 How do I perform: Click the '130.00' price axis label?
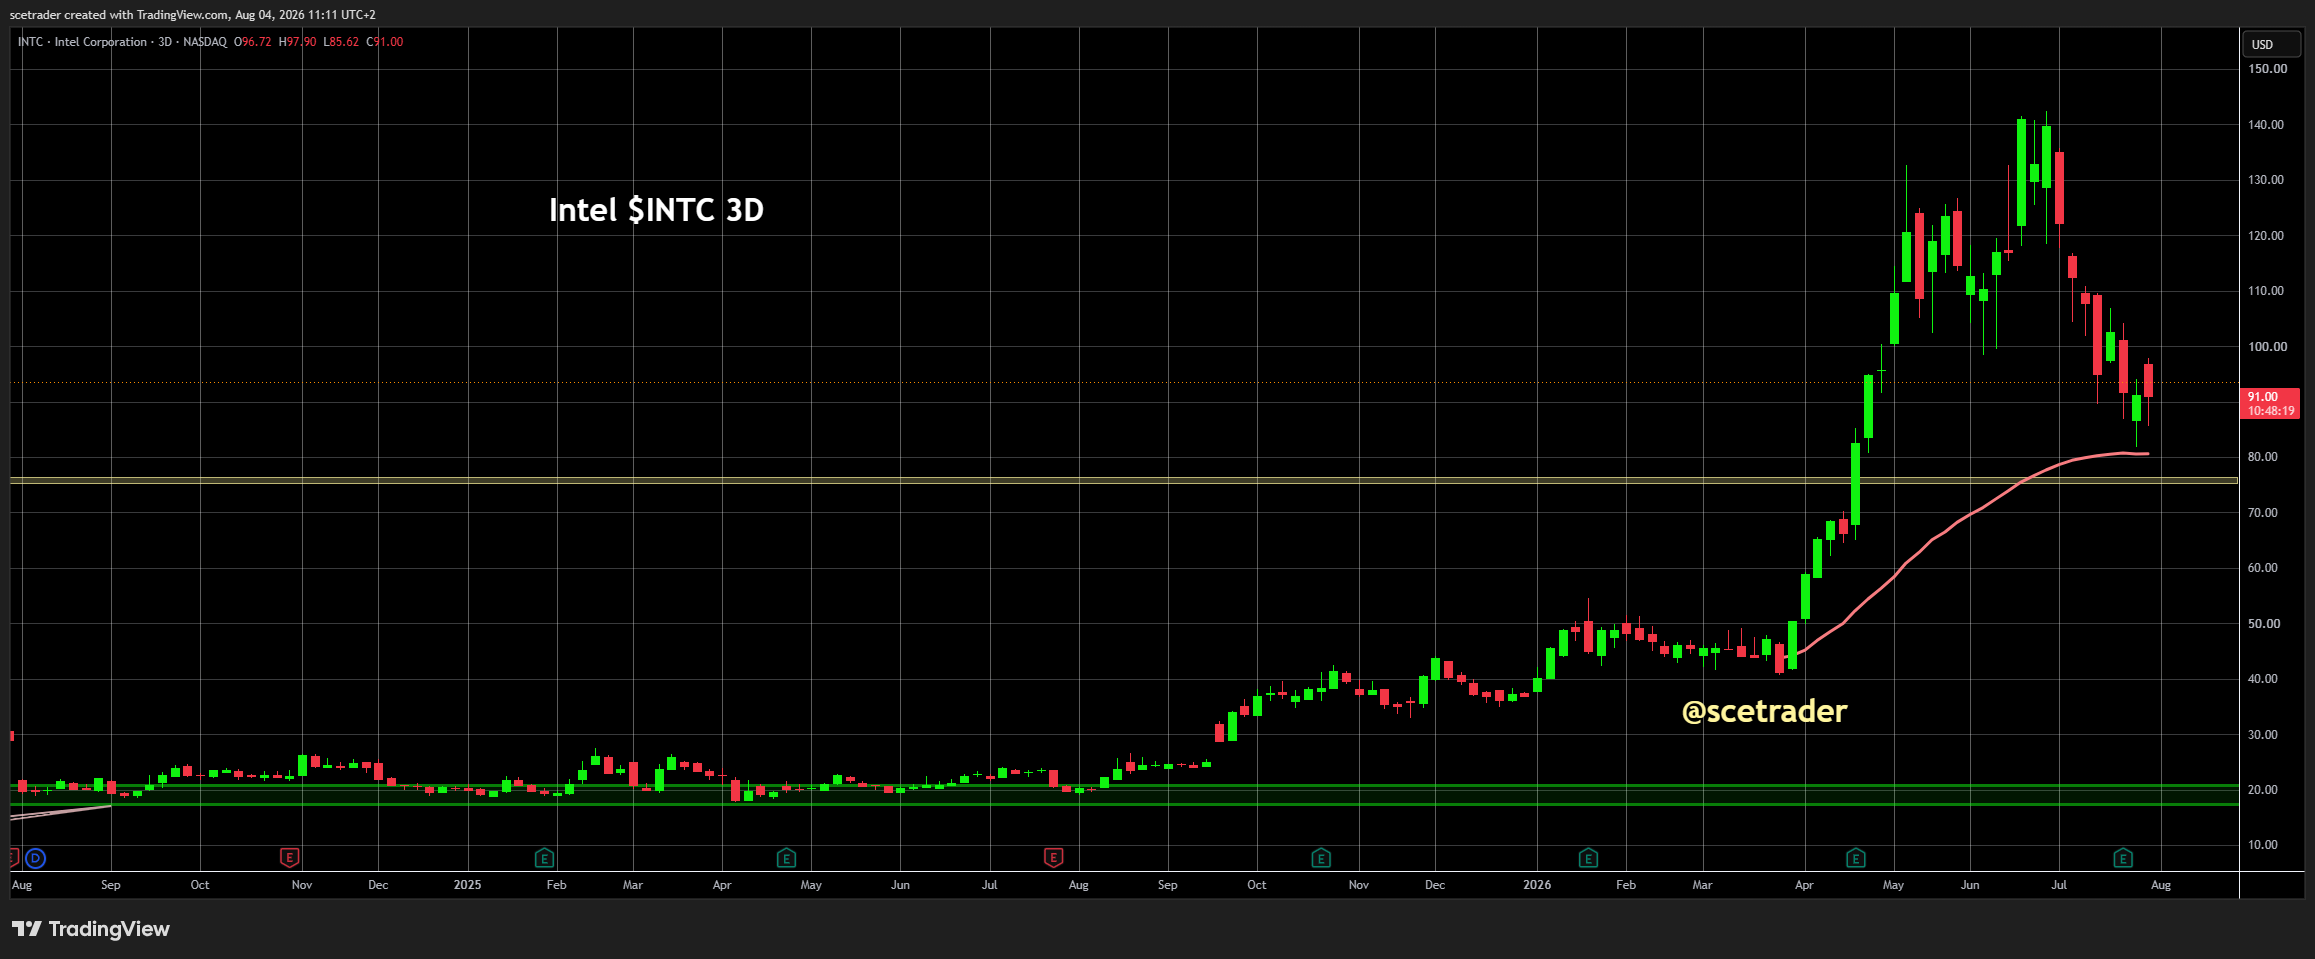coord(2267,180)
